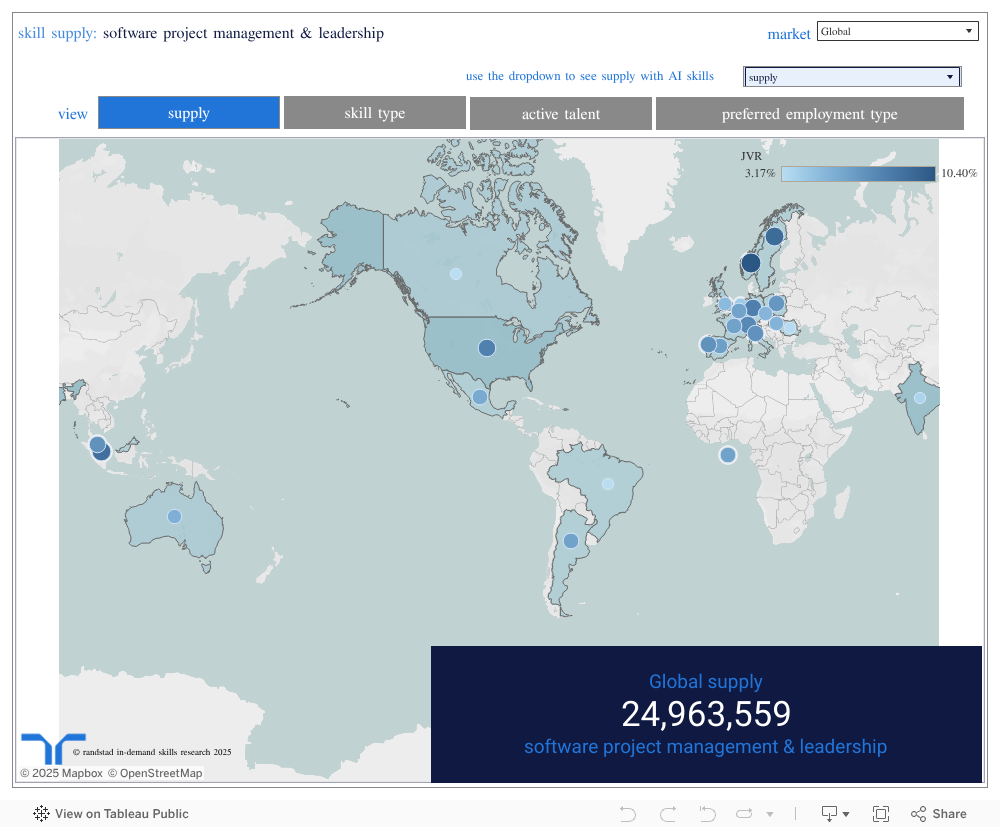1000x827 pixels.
Task: Open the supply dropdown to see AI skills
Action: [851, 76]
